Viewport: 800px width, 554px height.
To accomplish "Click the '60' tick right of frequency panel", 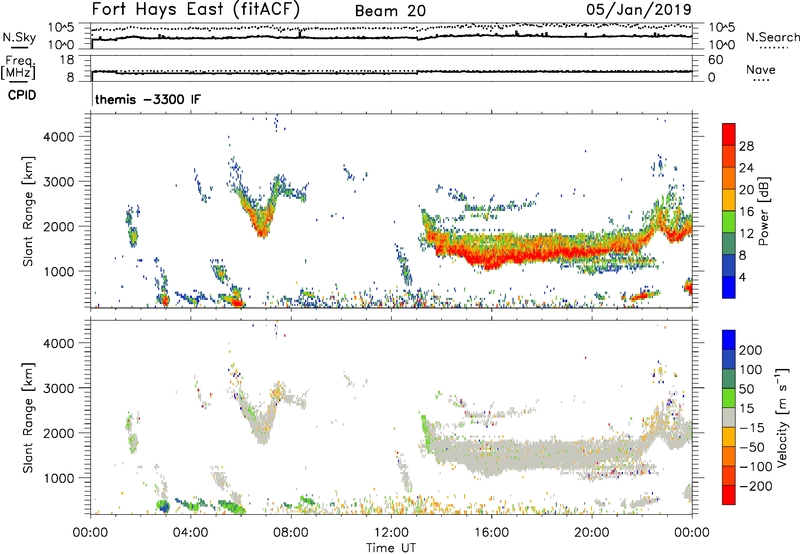I will (x=715, y=60).
